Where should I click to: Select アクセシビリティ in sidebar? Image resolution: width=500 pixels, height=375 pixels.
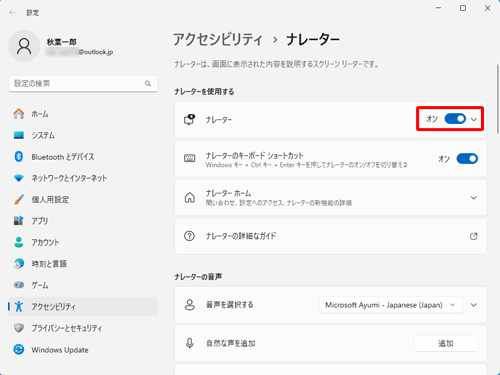click(83, 306)
